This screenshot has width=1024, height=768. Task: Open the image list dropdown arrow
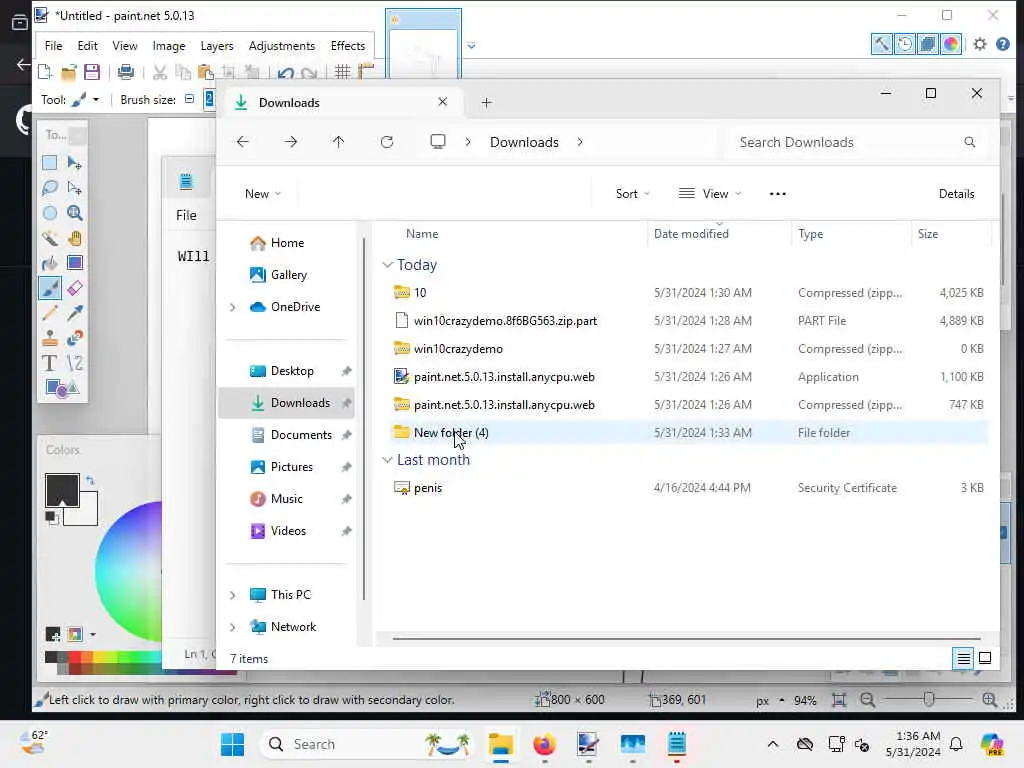(x=472, y=46)
